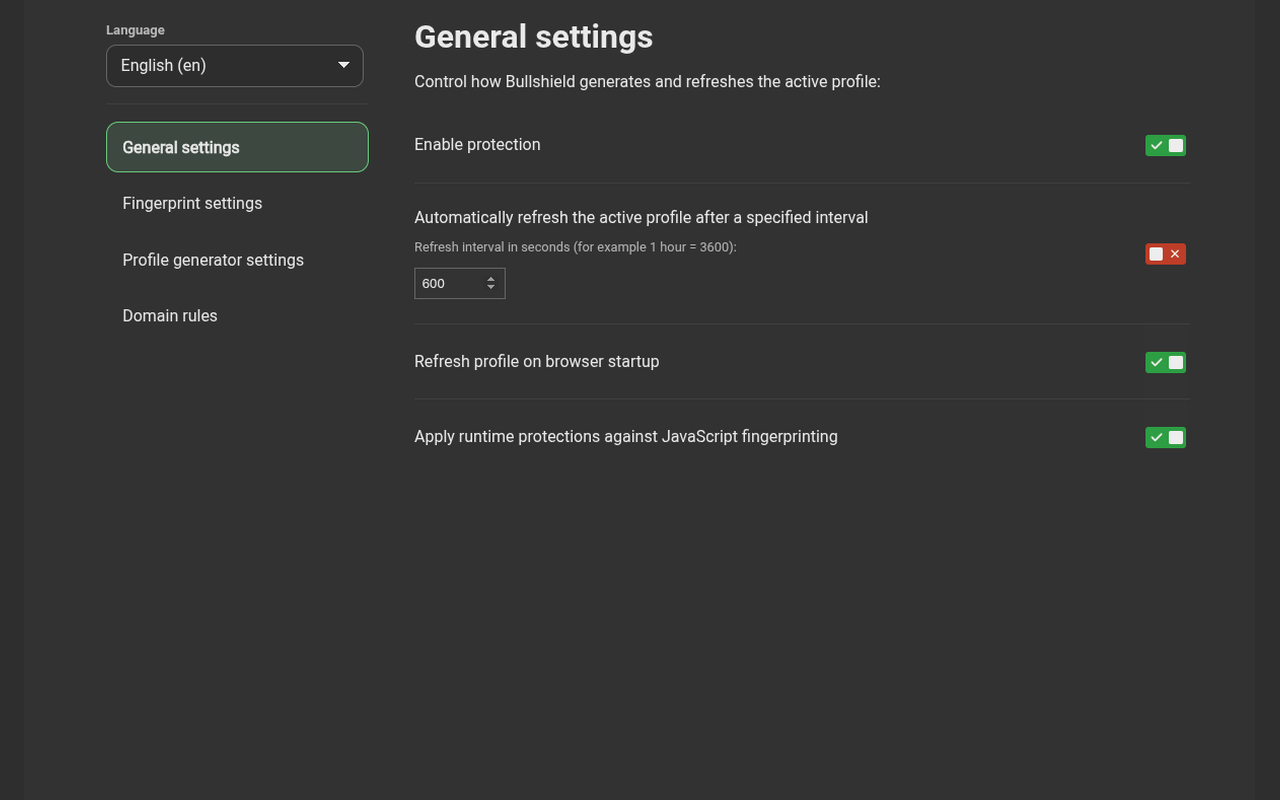This screenshot has height=800, width=1280.
Task: Click the General settings page heading
Action: [x=534, y=37]
